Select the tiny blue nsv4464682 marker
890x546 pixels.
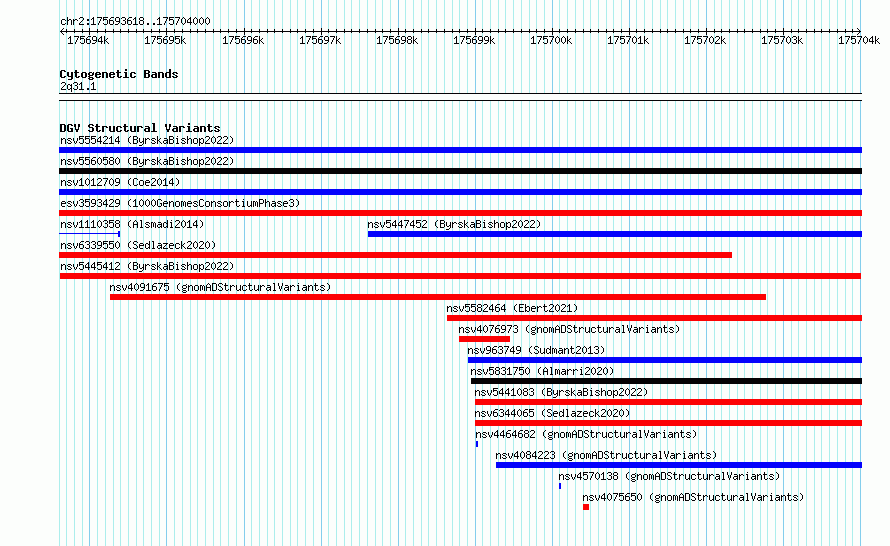tap(477, 444)
